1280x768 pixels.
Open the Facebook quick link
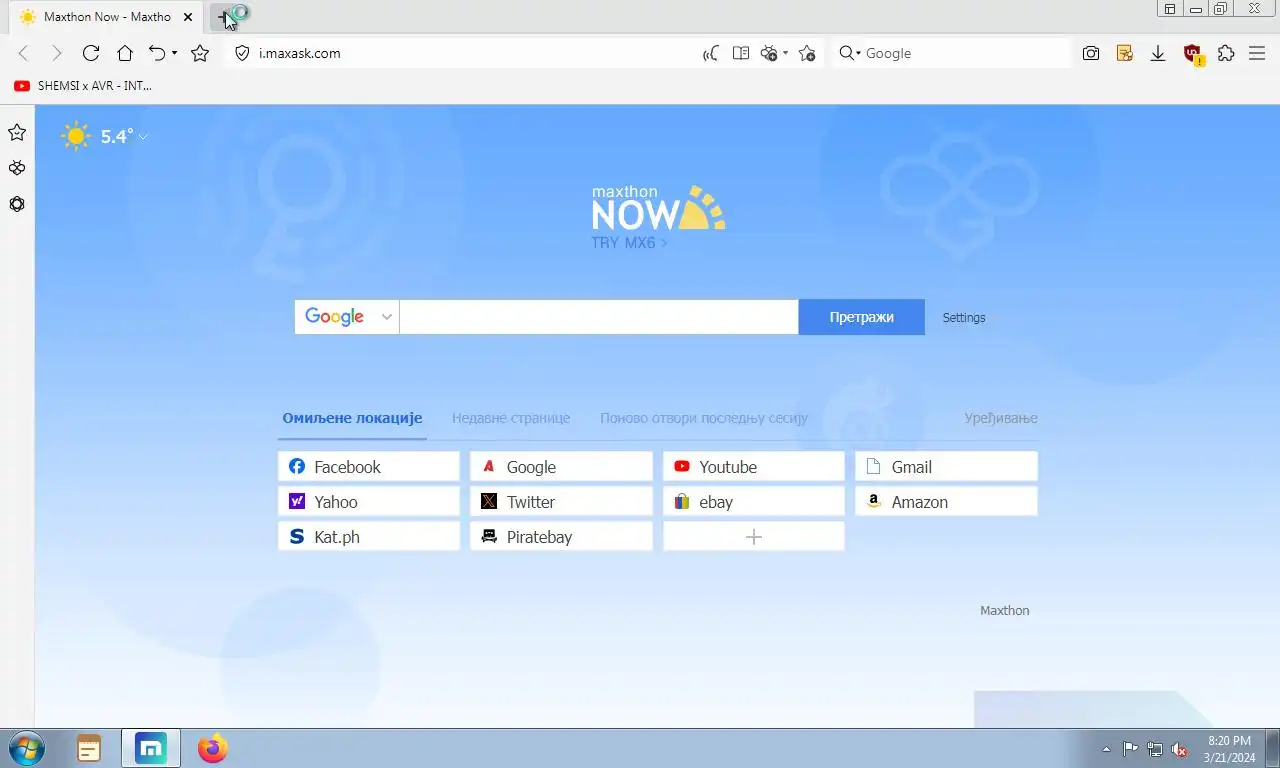(369, 466)
